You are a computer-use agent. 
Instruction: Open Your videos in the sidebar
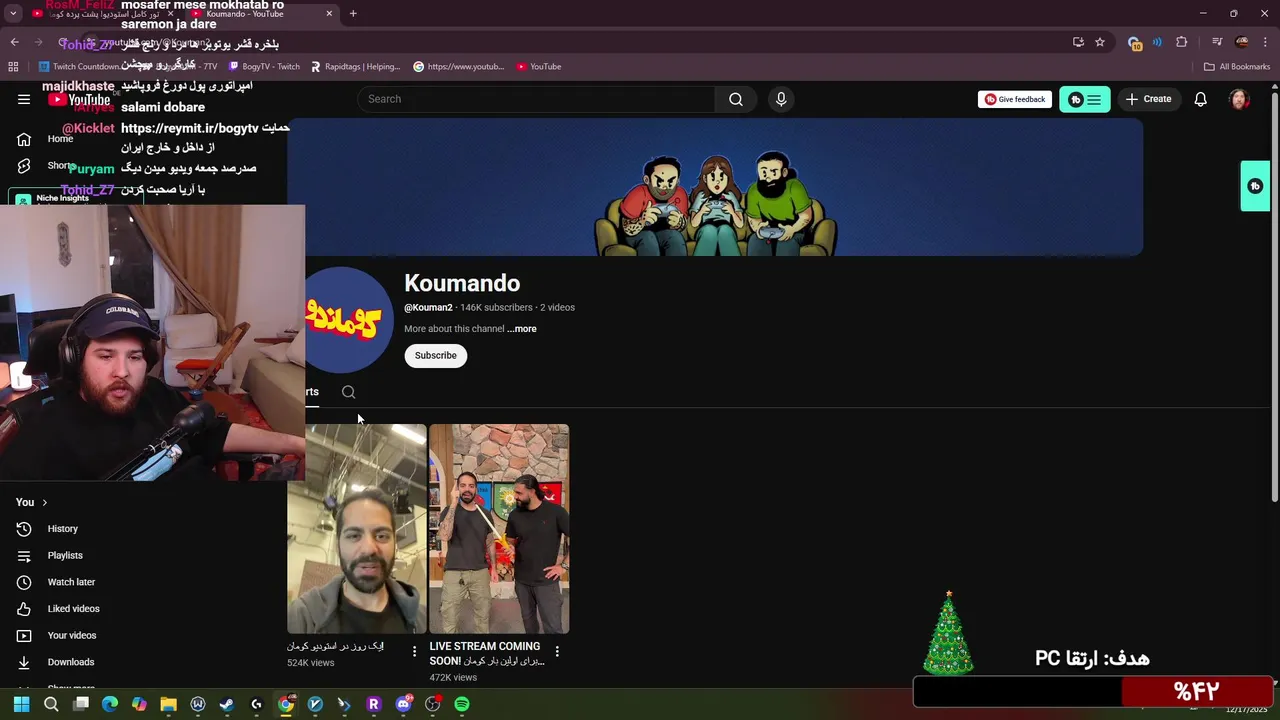tap(72, 635)
